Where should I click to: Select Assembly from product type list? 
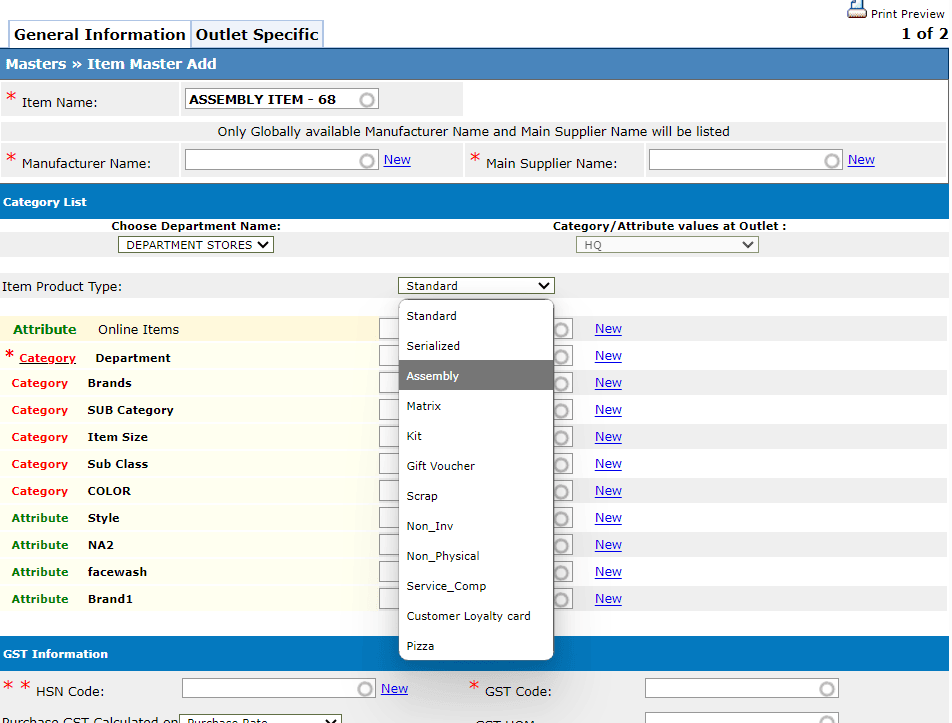[475, 376]
